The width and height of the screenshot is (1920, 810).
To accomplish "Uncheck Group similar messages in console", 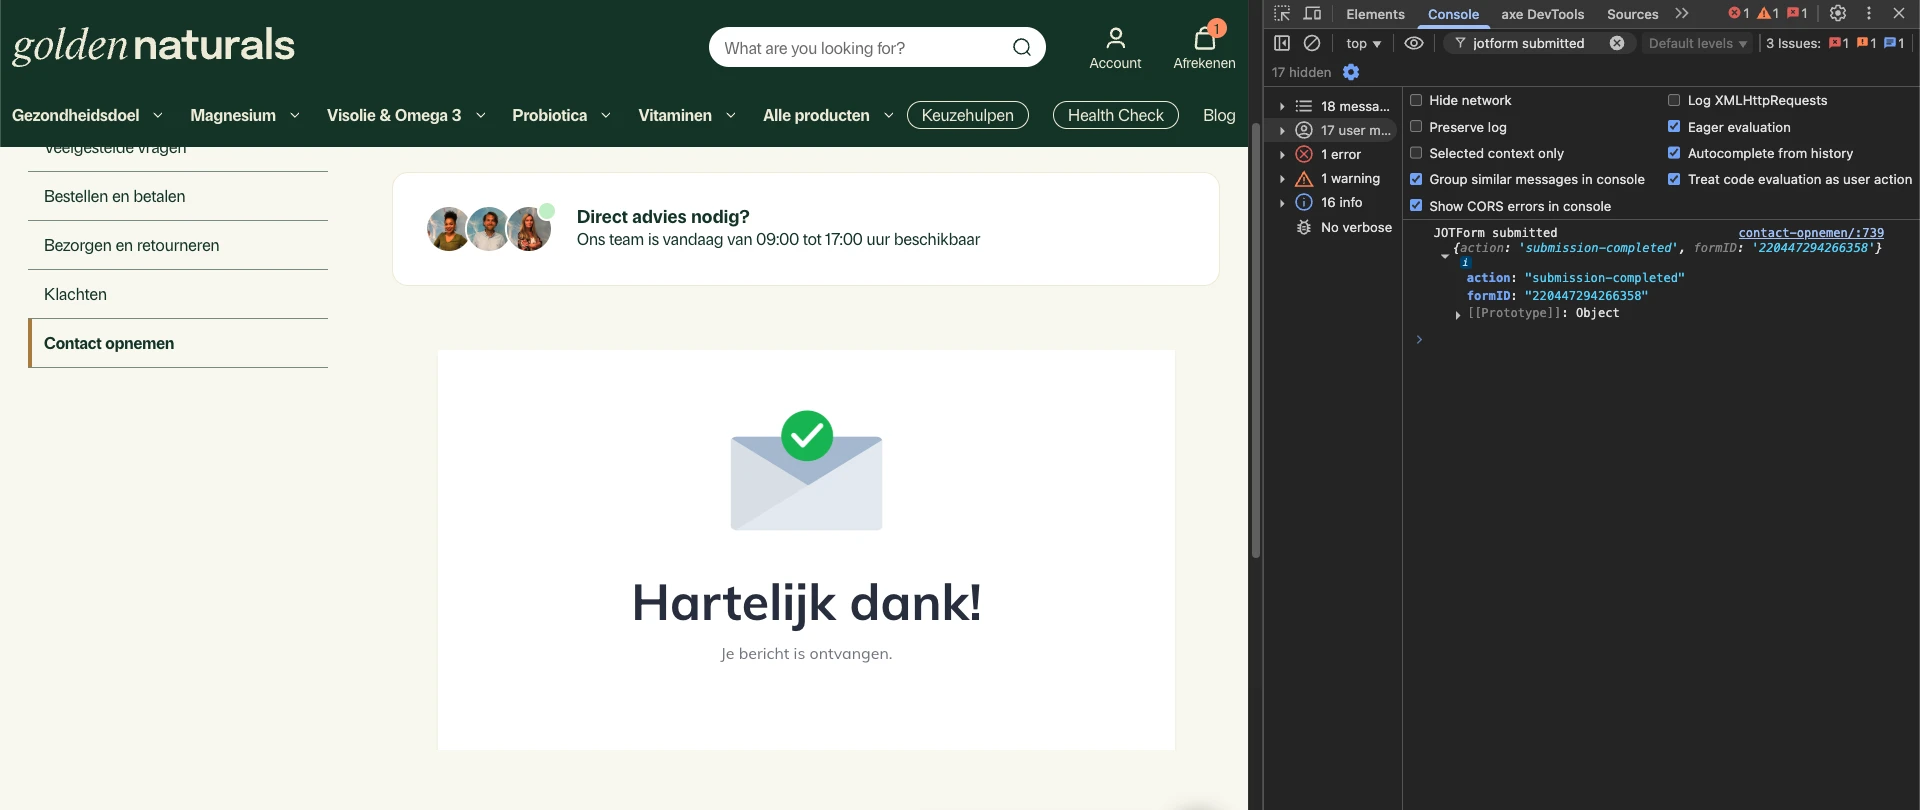I will click(x=1416, y=179).
